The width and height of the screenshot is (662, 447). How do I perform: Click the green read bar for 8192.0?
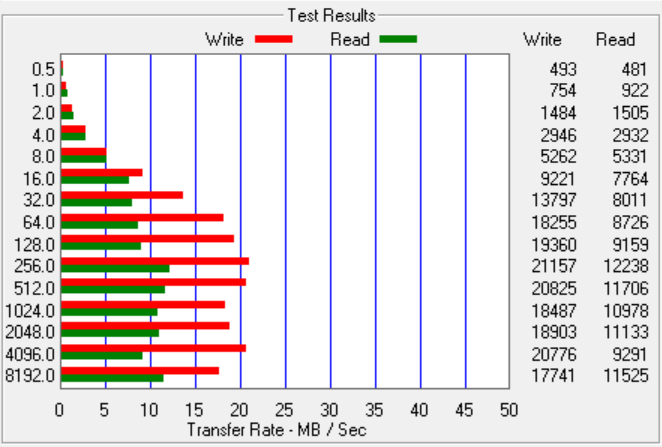[x=112, y=378]
